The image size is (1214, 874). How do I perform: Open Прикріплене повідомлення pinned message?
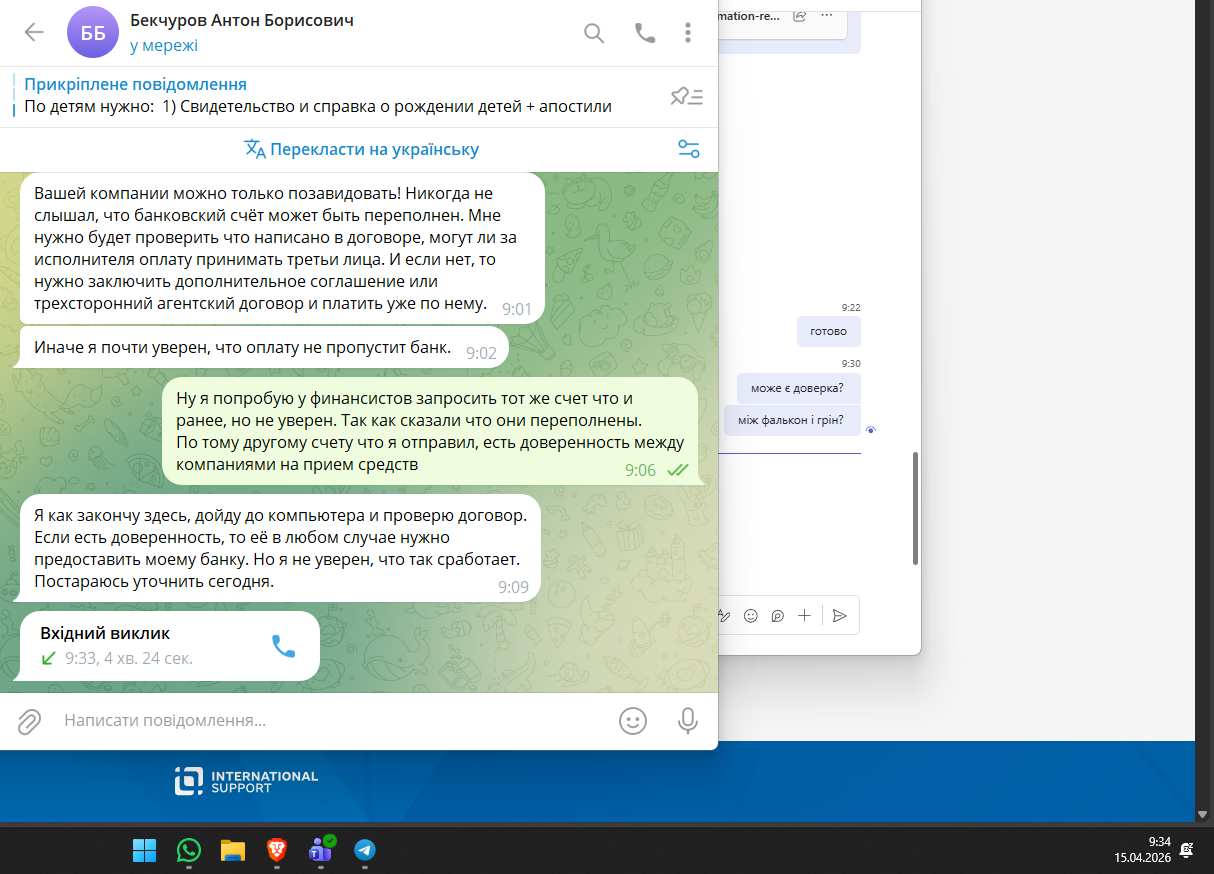click(x=318, y=96)
